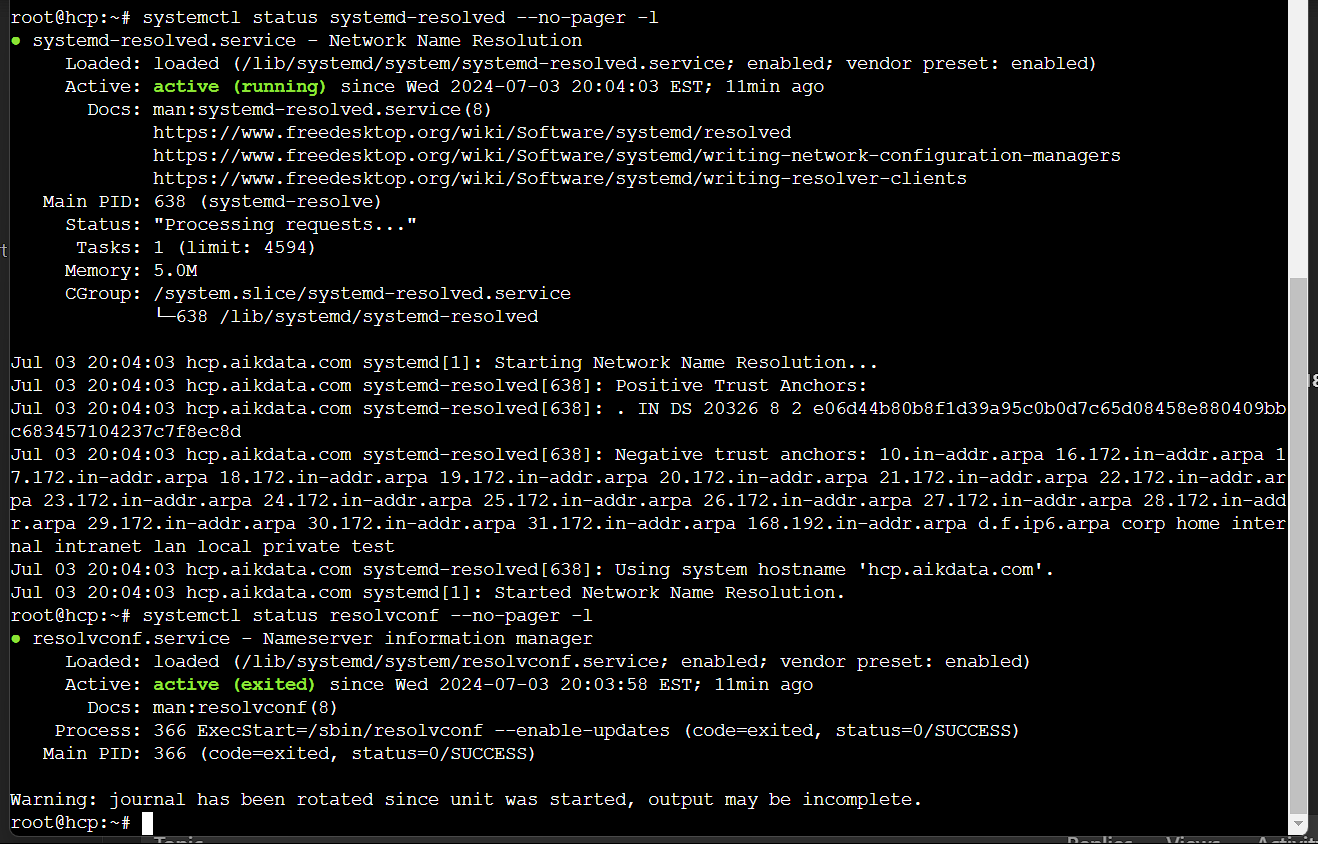Viewport: 1318px width, 844px height.
Task: Open the writing-network-configuration-managers wiki URL
Action: [637, 156]
